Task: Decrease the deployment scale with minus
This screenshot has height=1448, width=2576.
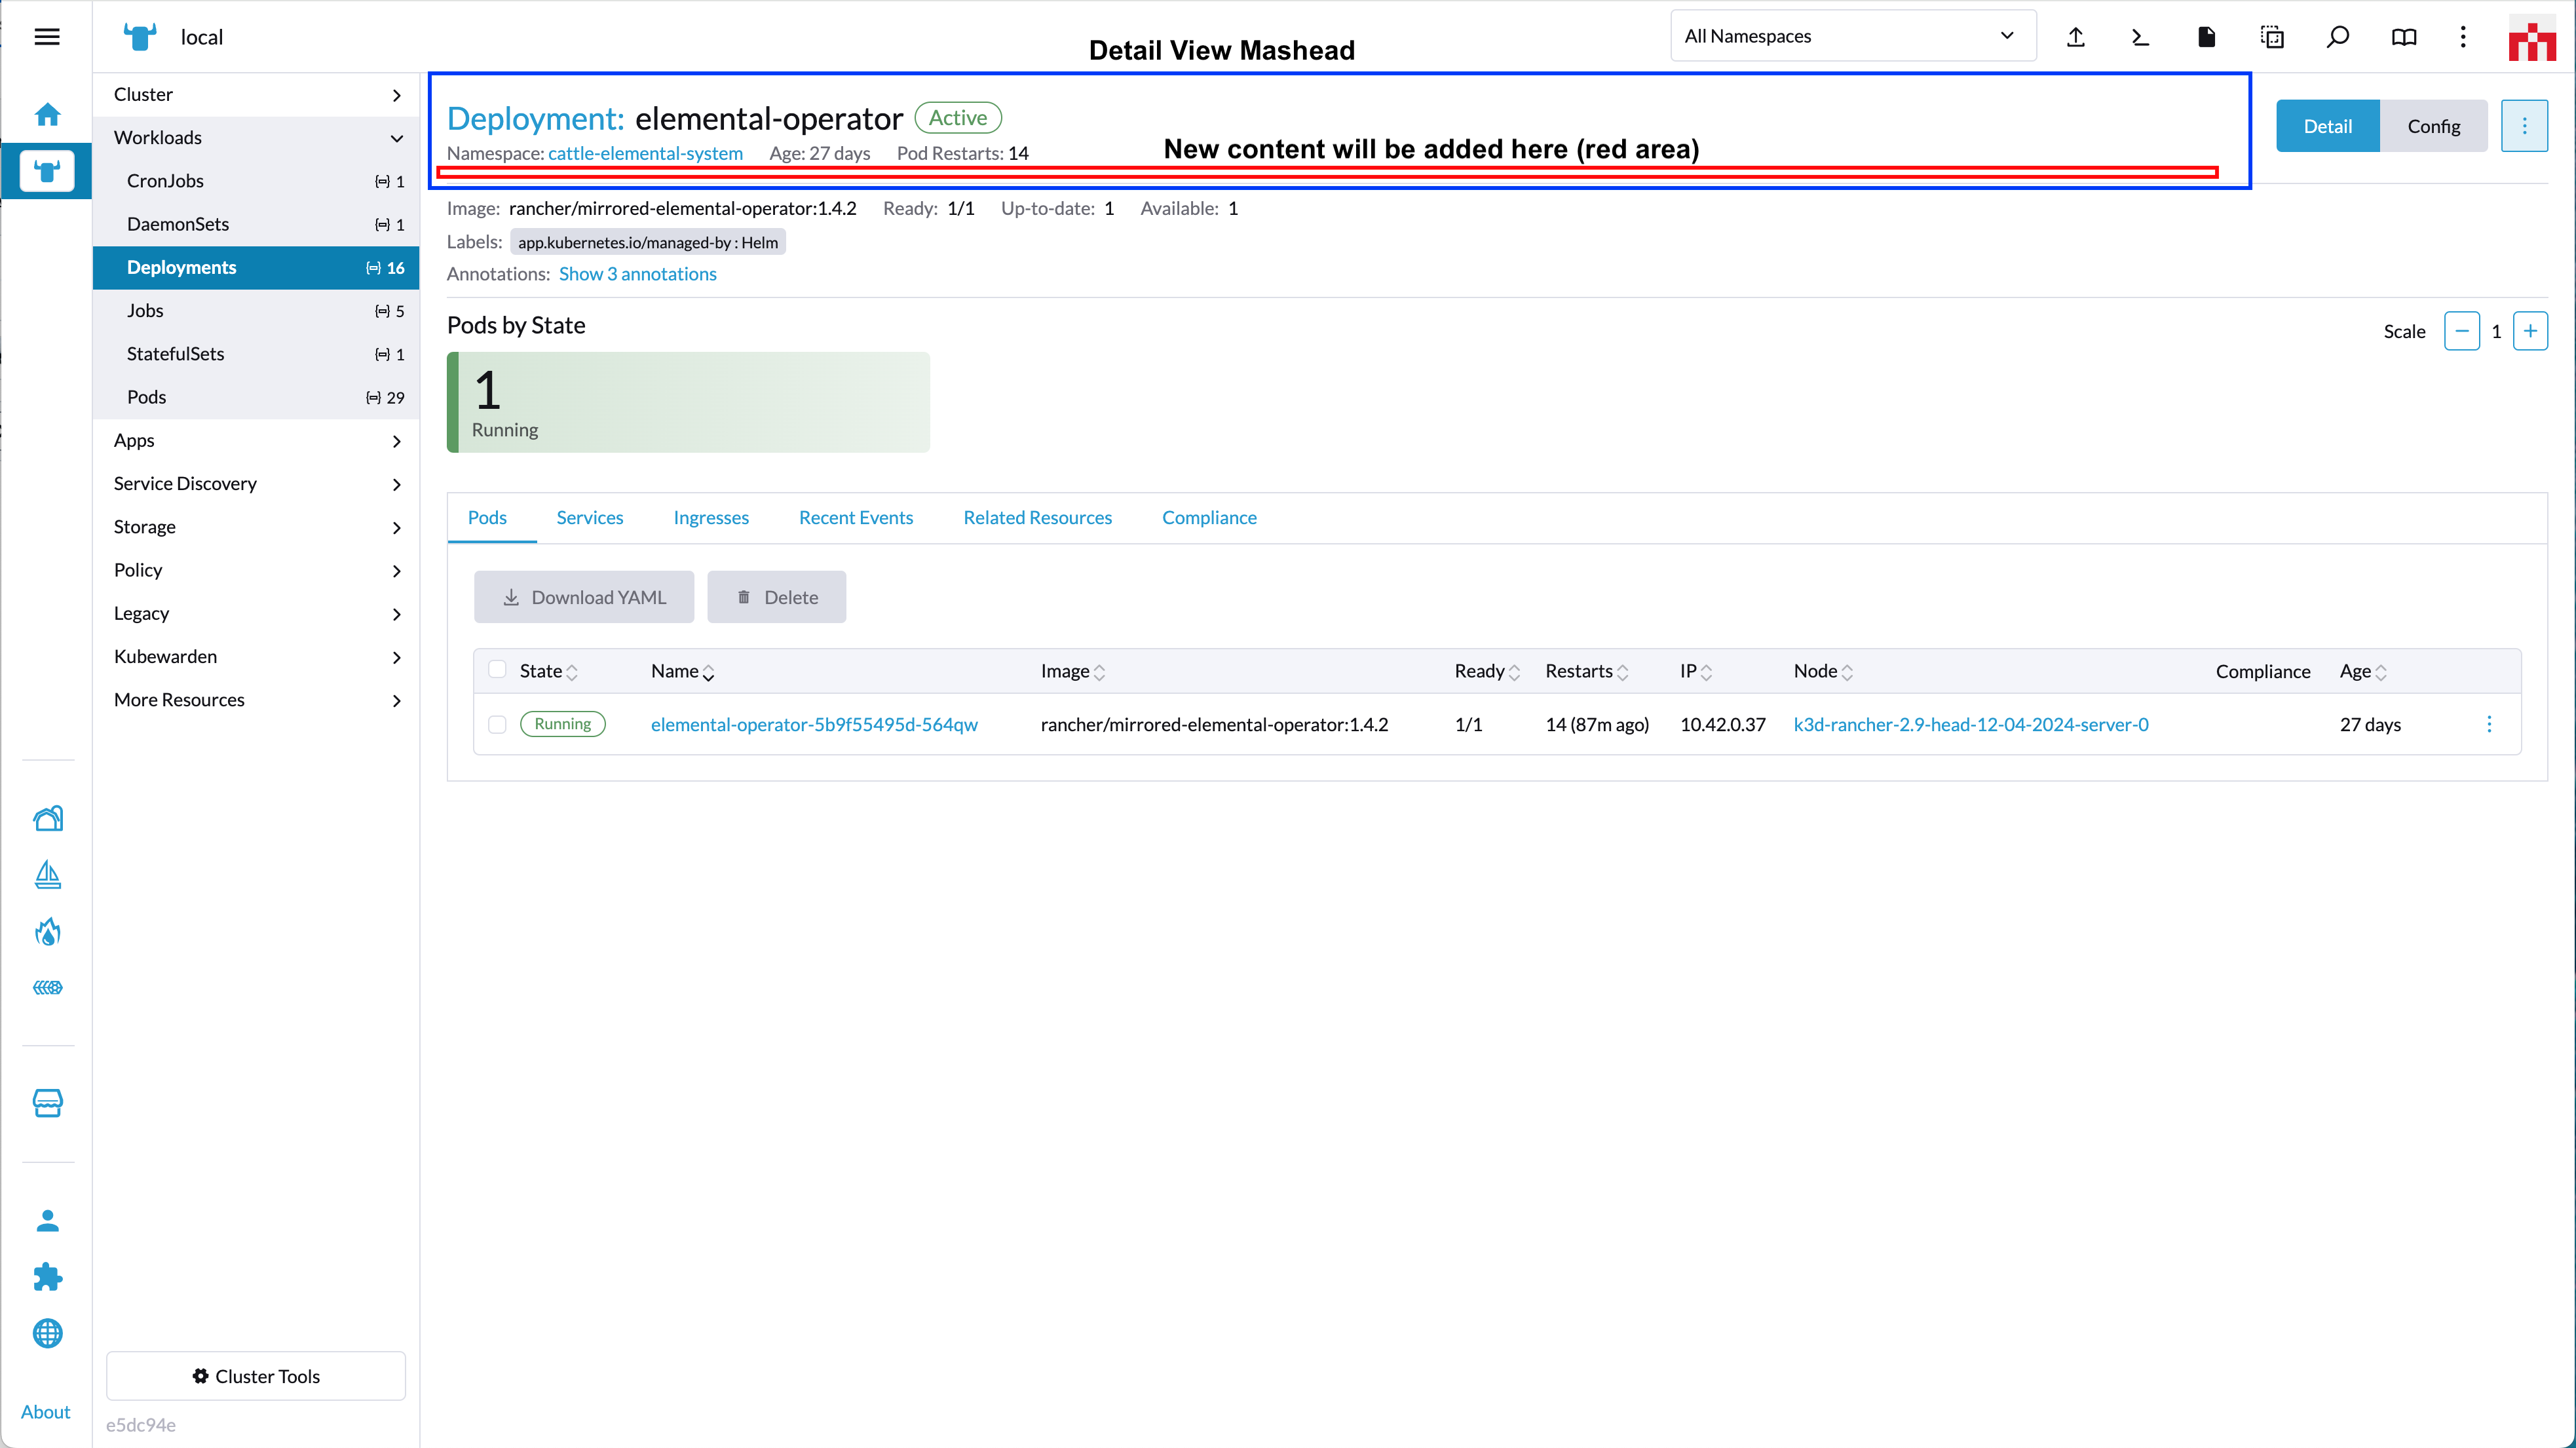Action: (x=2461, y=331)
